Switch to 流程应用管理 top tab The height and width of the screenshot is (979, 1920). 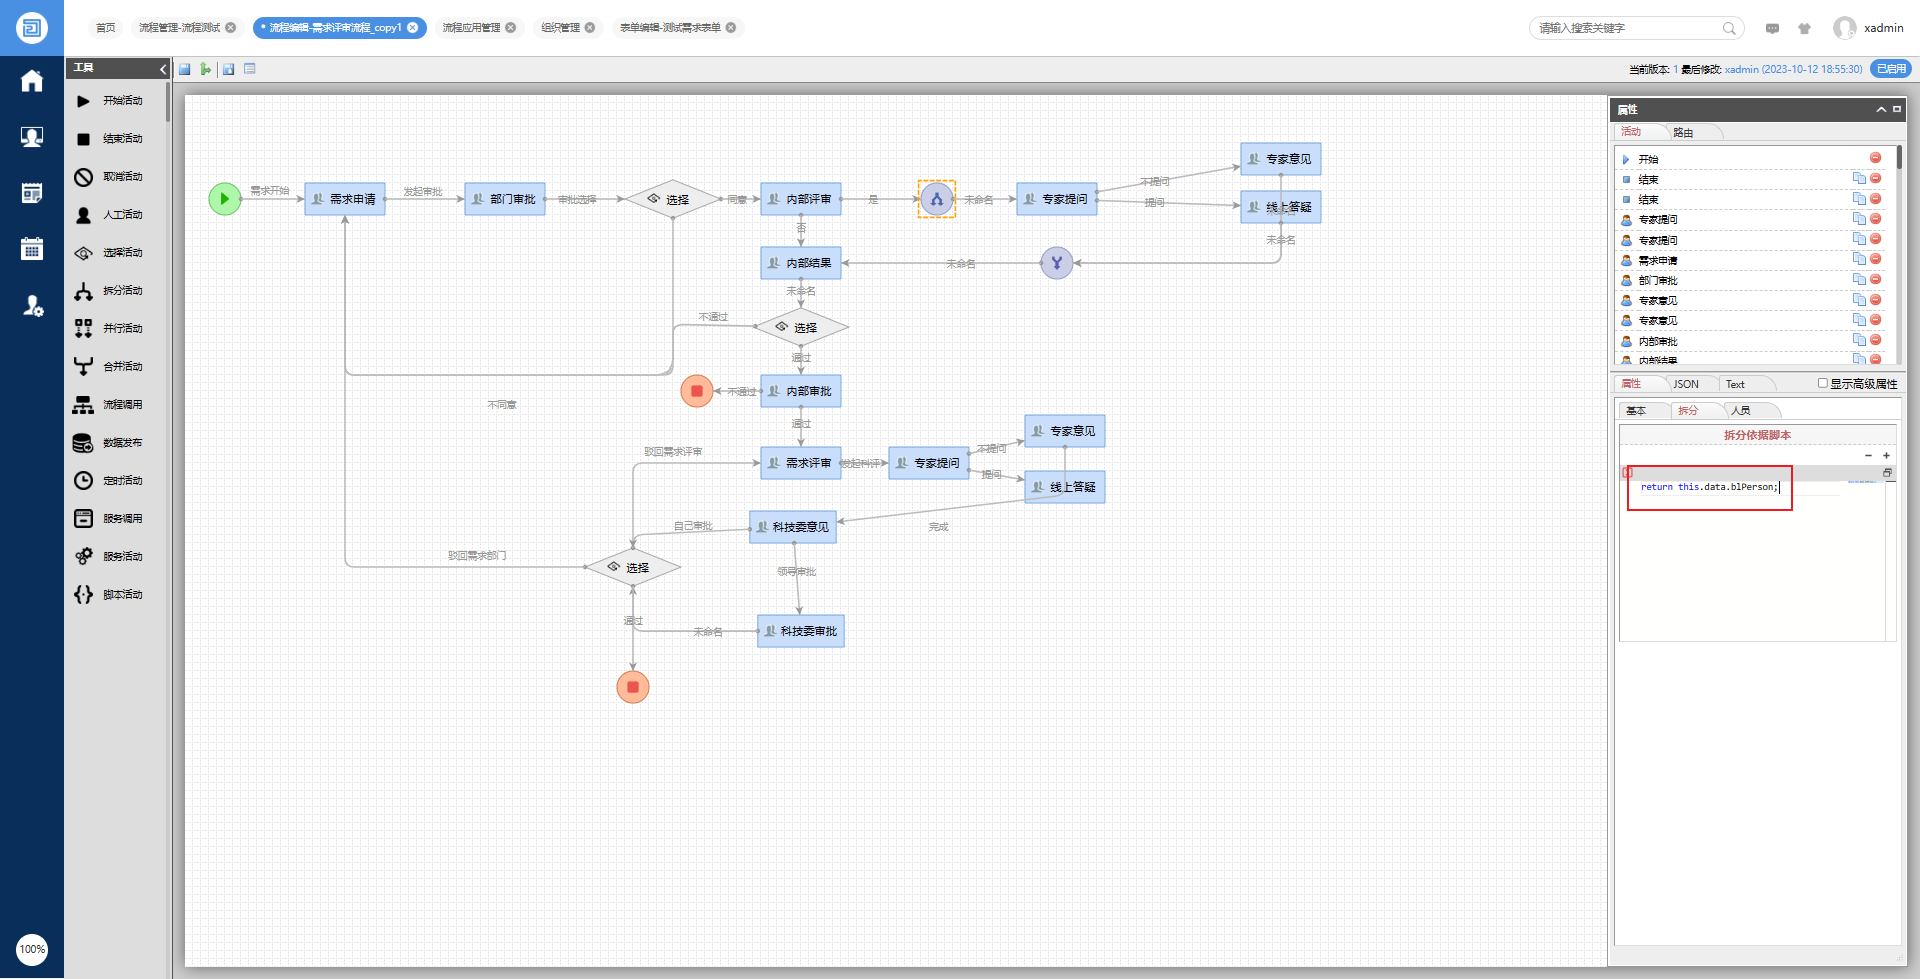(x=472, y=28)
